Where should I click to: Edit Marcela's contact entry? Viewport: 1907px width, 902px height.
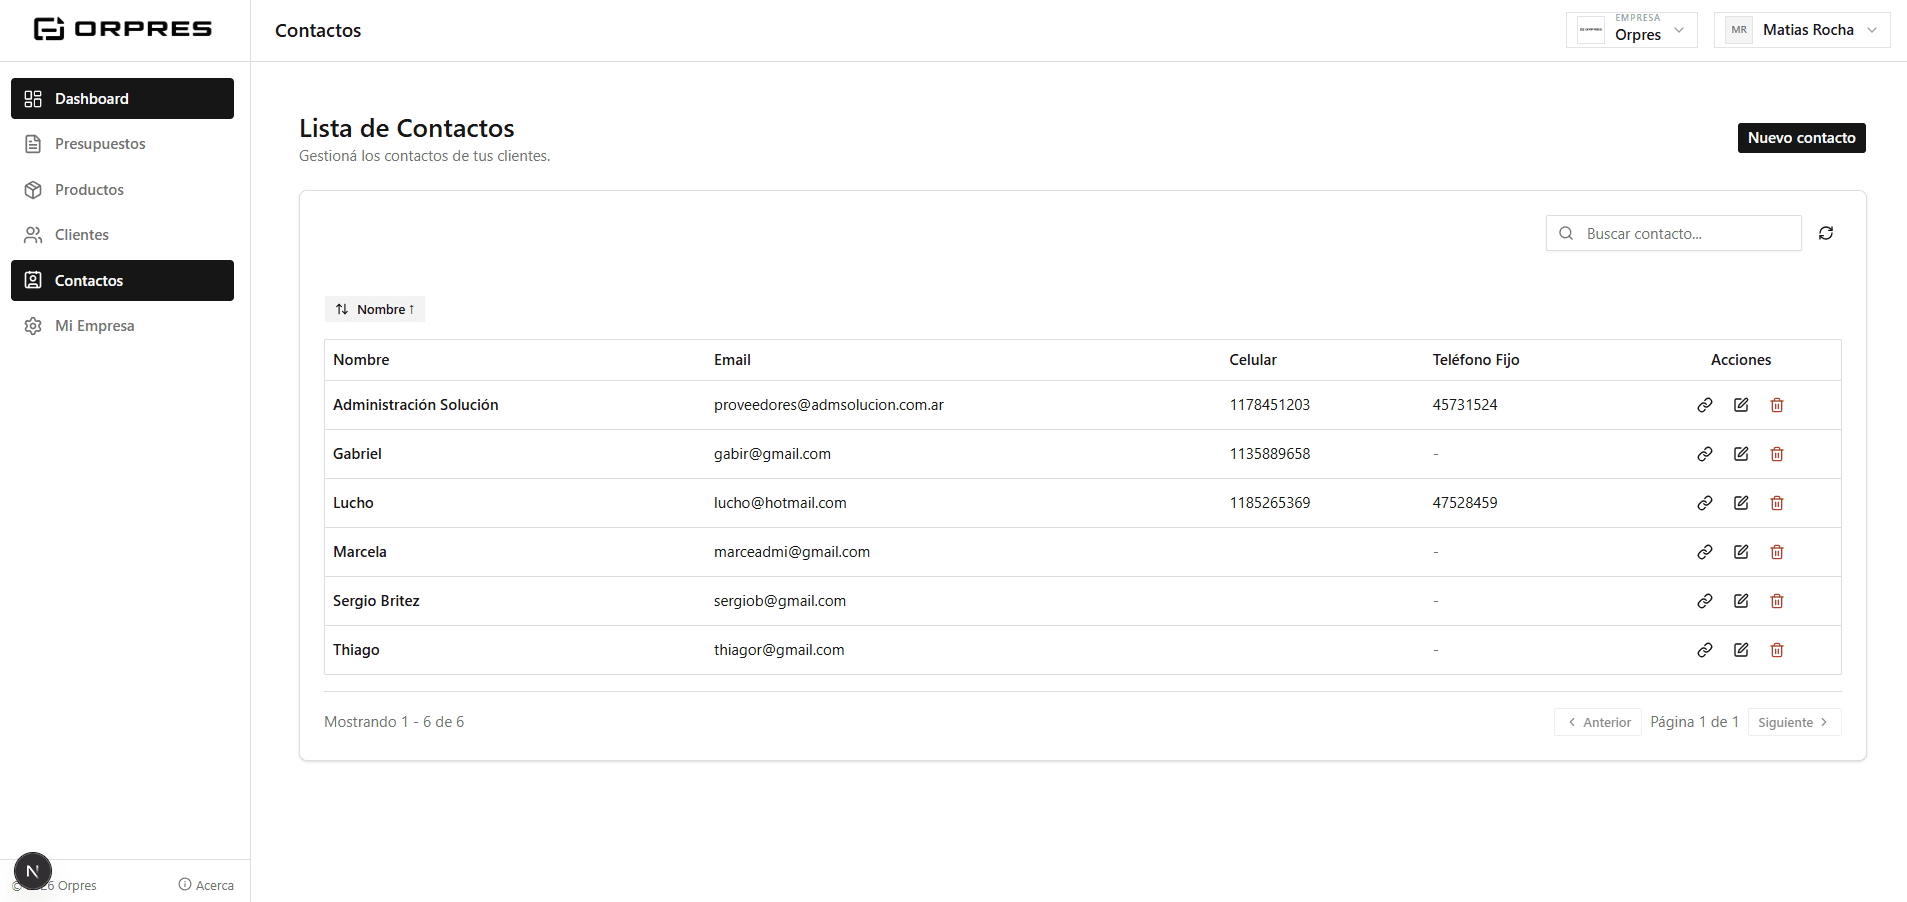coord(1740,552)
